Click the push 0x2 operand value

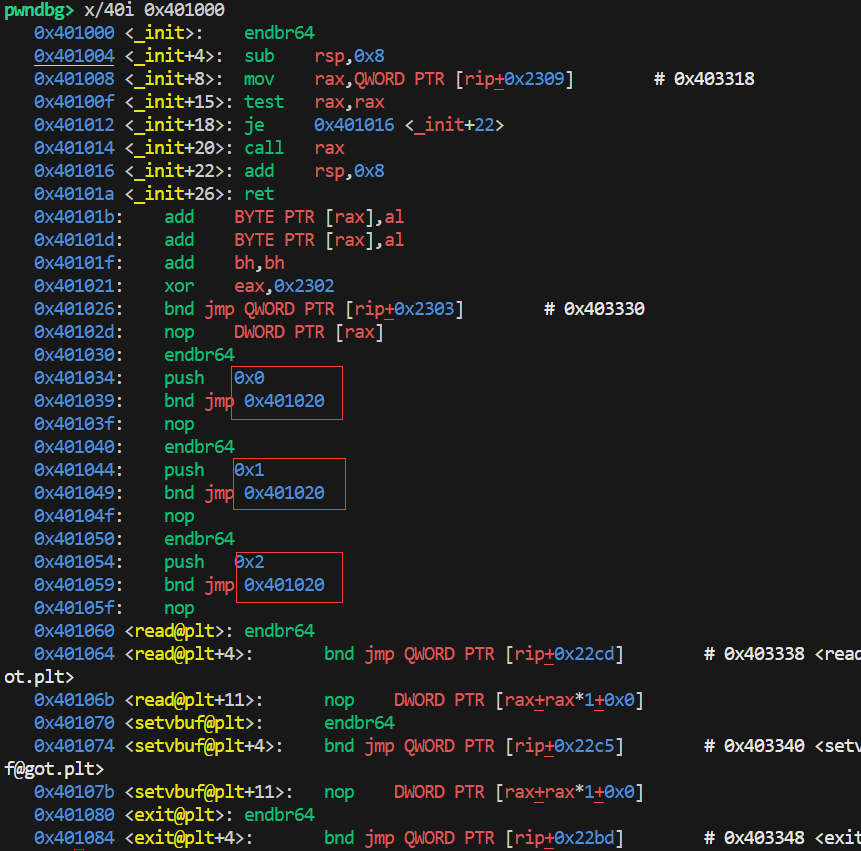[x=249, y=562]
